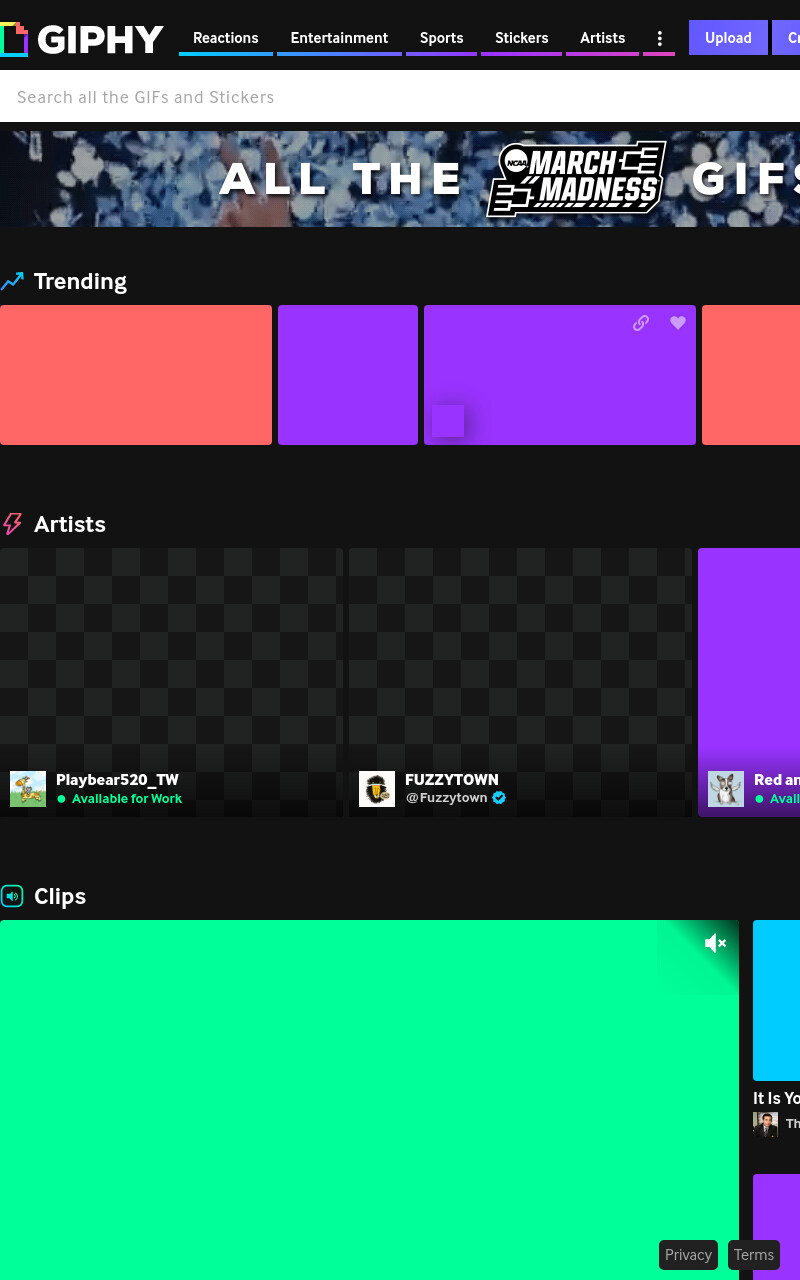Open the Sports category
Screen dimensions: 800x1280
pyautogui.click(x=441, y=38)
